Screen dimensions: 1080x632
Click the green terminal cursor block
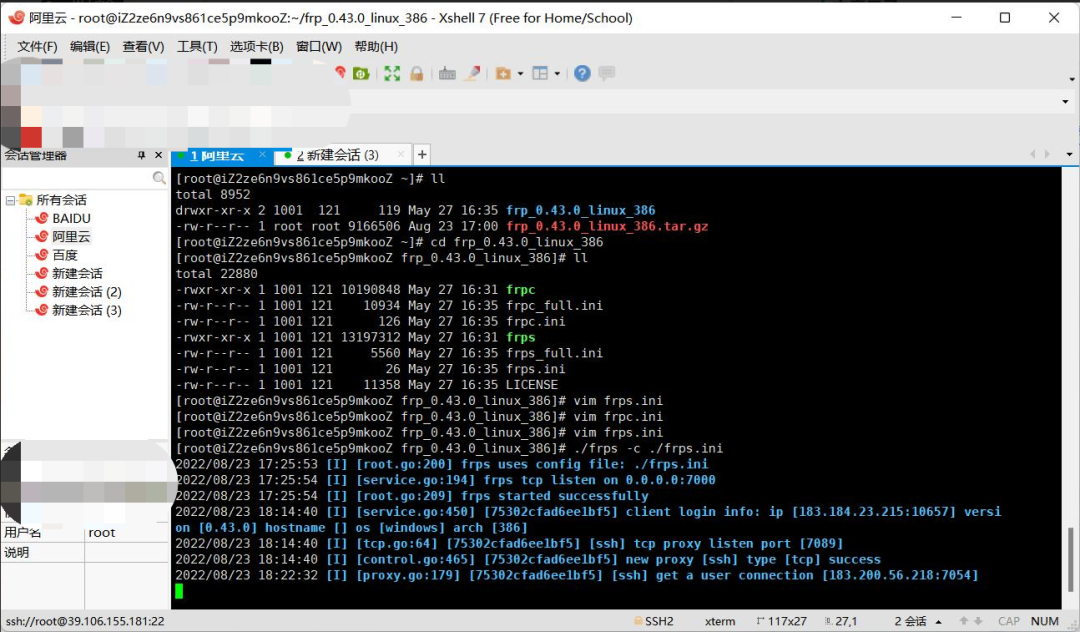[179, 591]
